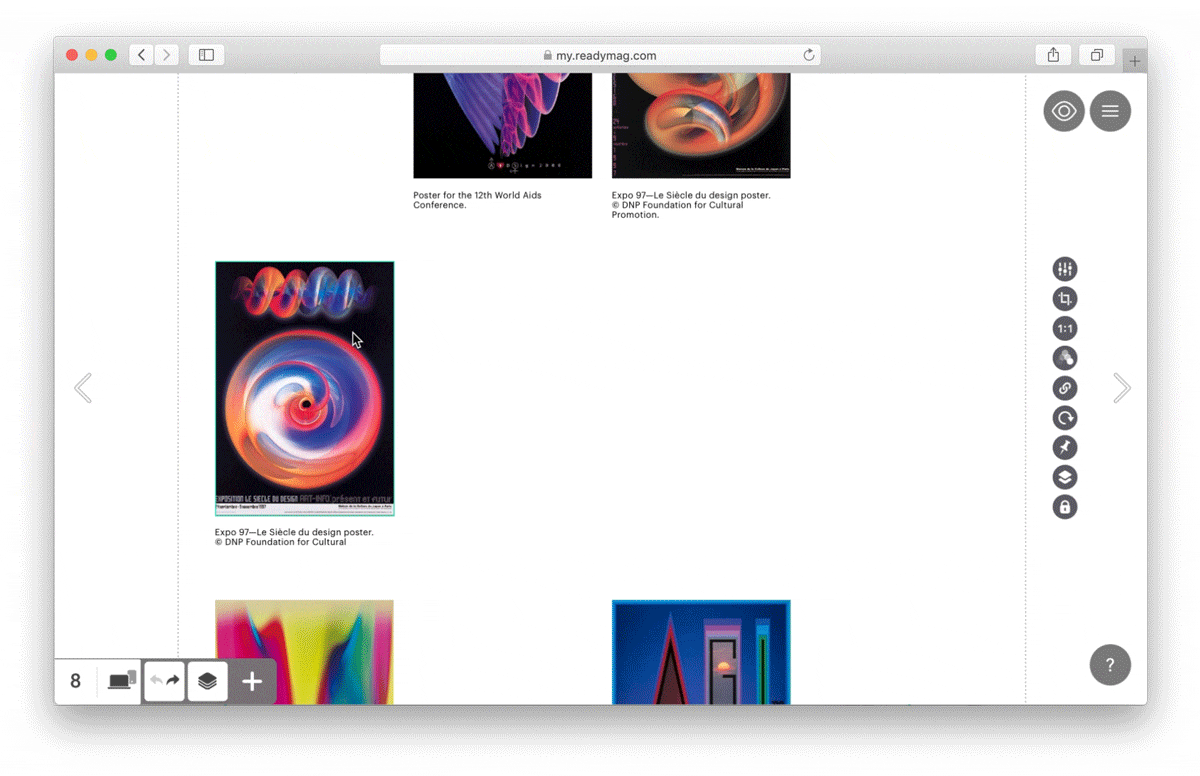Navigate to the next page with the right chevron
This screenshot has height=776, width=1200.
coord(1121,388)
